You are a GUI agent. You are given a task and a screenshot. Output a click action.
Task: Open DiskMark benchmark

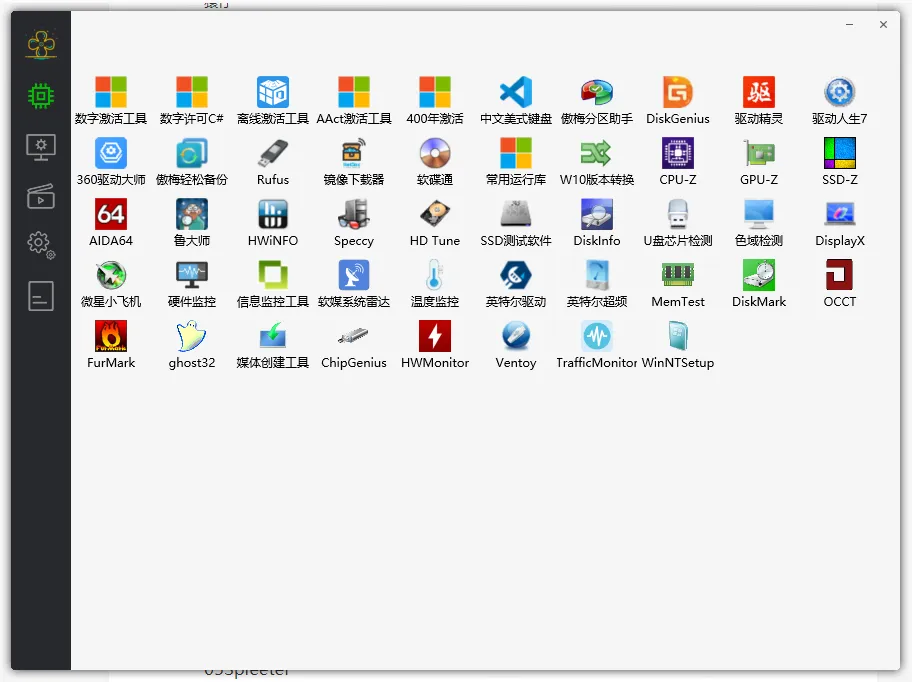[x=758, y=275]
